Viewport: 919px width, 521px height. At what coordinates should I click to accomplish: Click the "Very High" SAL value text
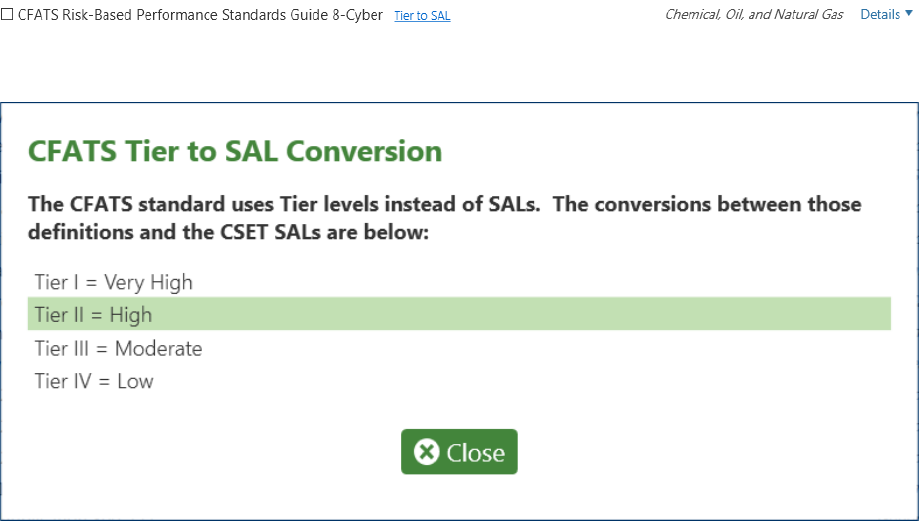coord(148,282)
